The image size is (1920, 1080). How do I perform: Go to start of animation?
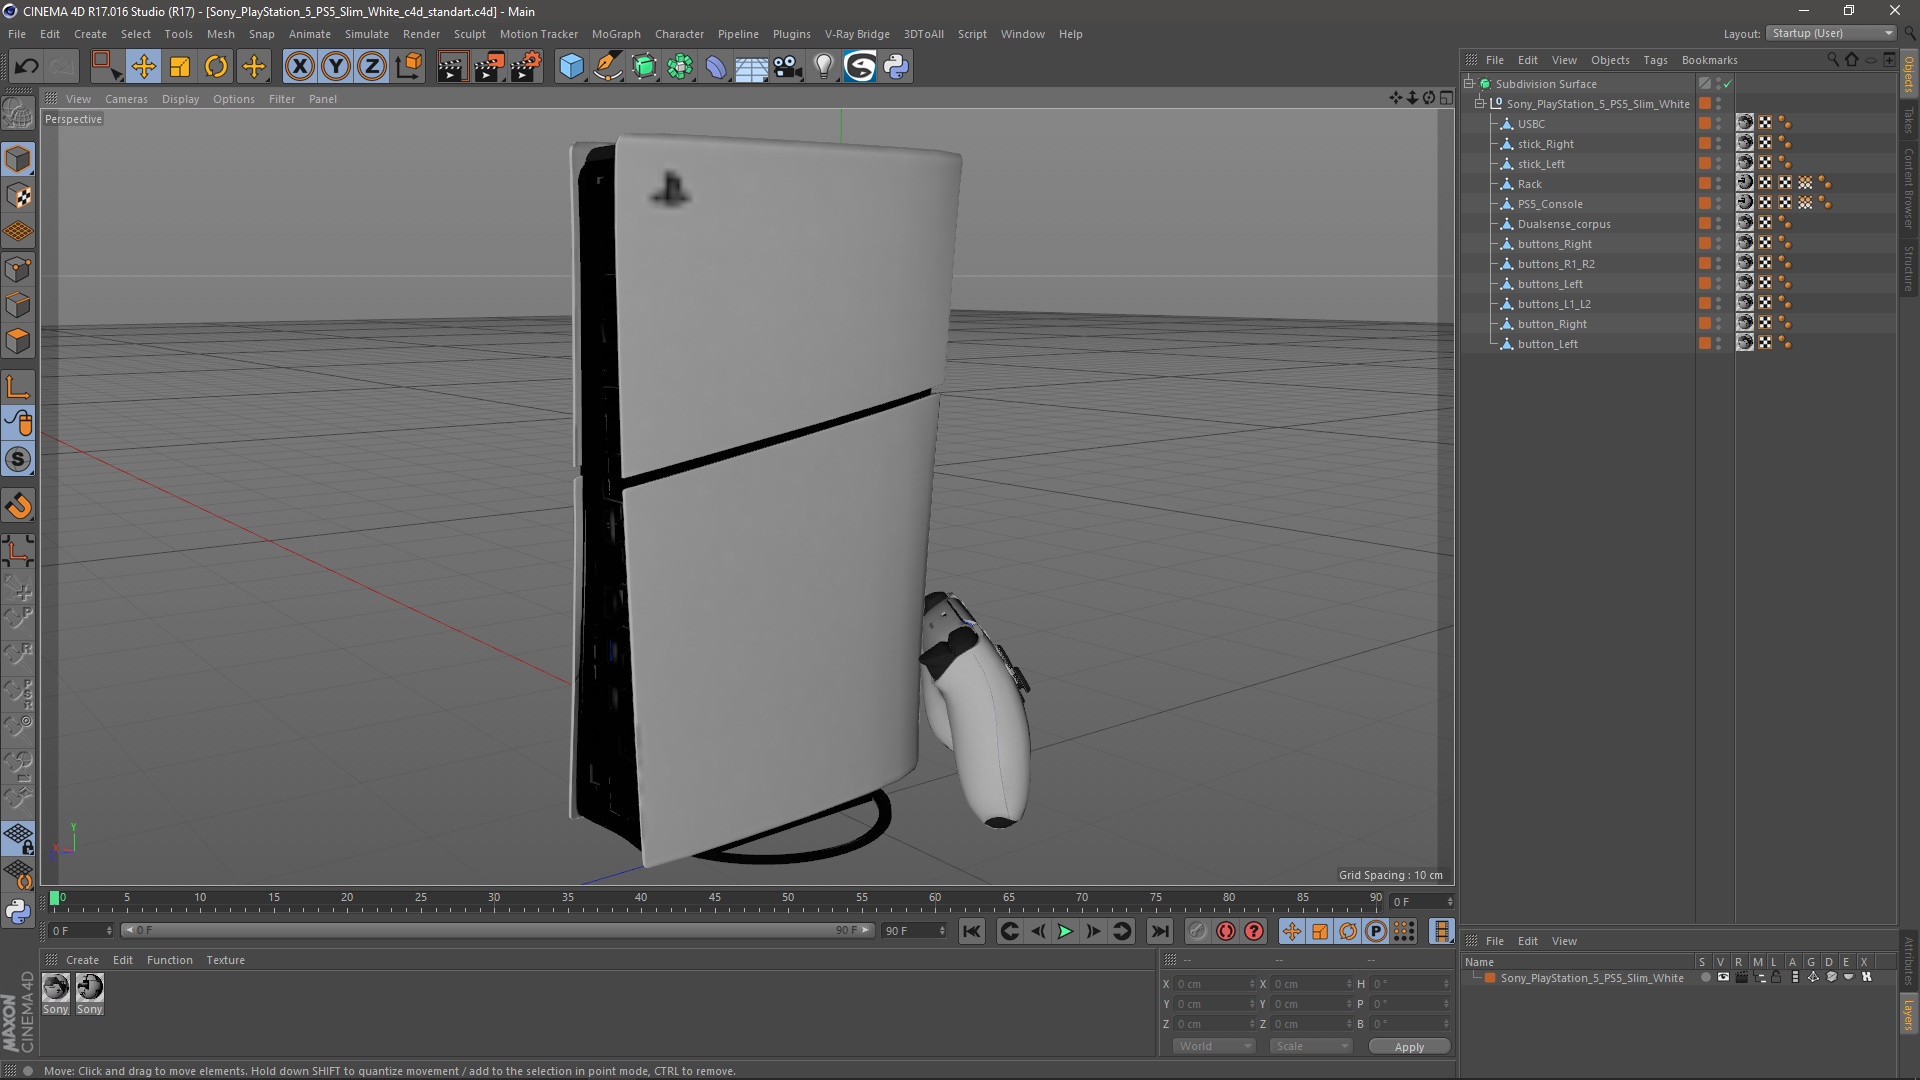(971, 931)
